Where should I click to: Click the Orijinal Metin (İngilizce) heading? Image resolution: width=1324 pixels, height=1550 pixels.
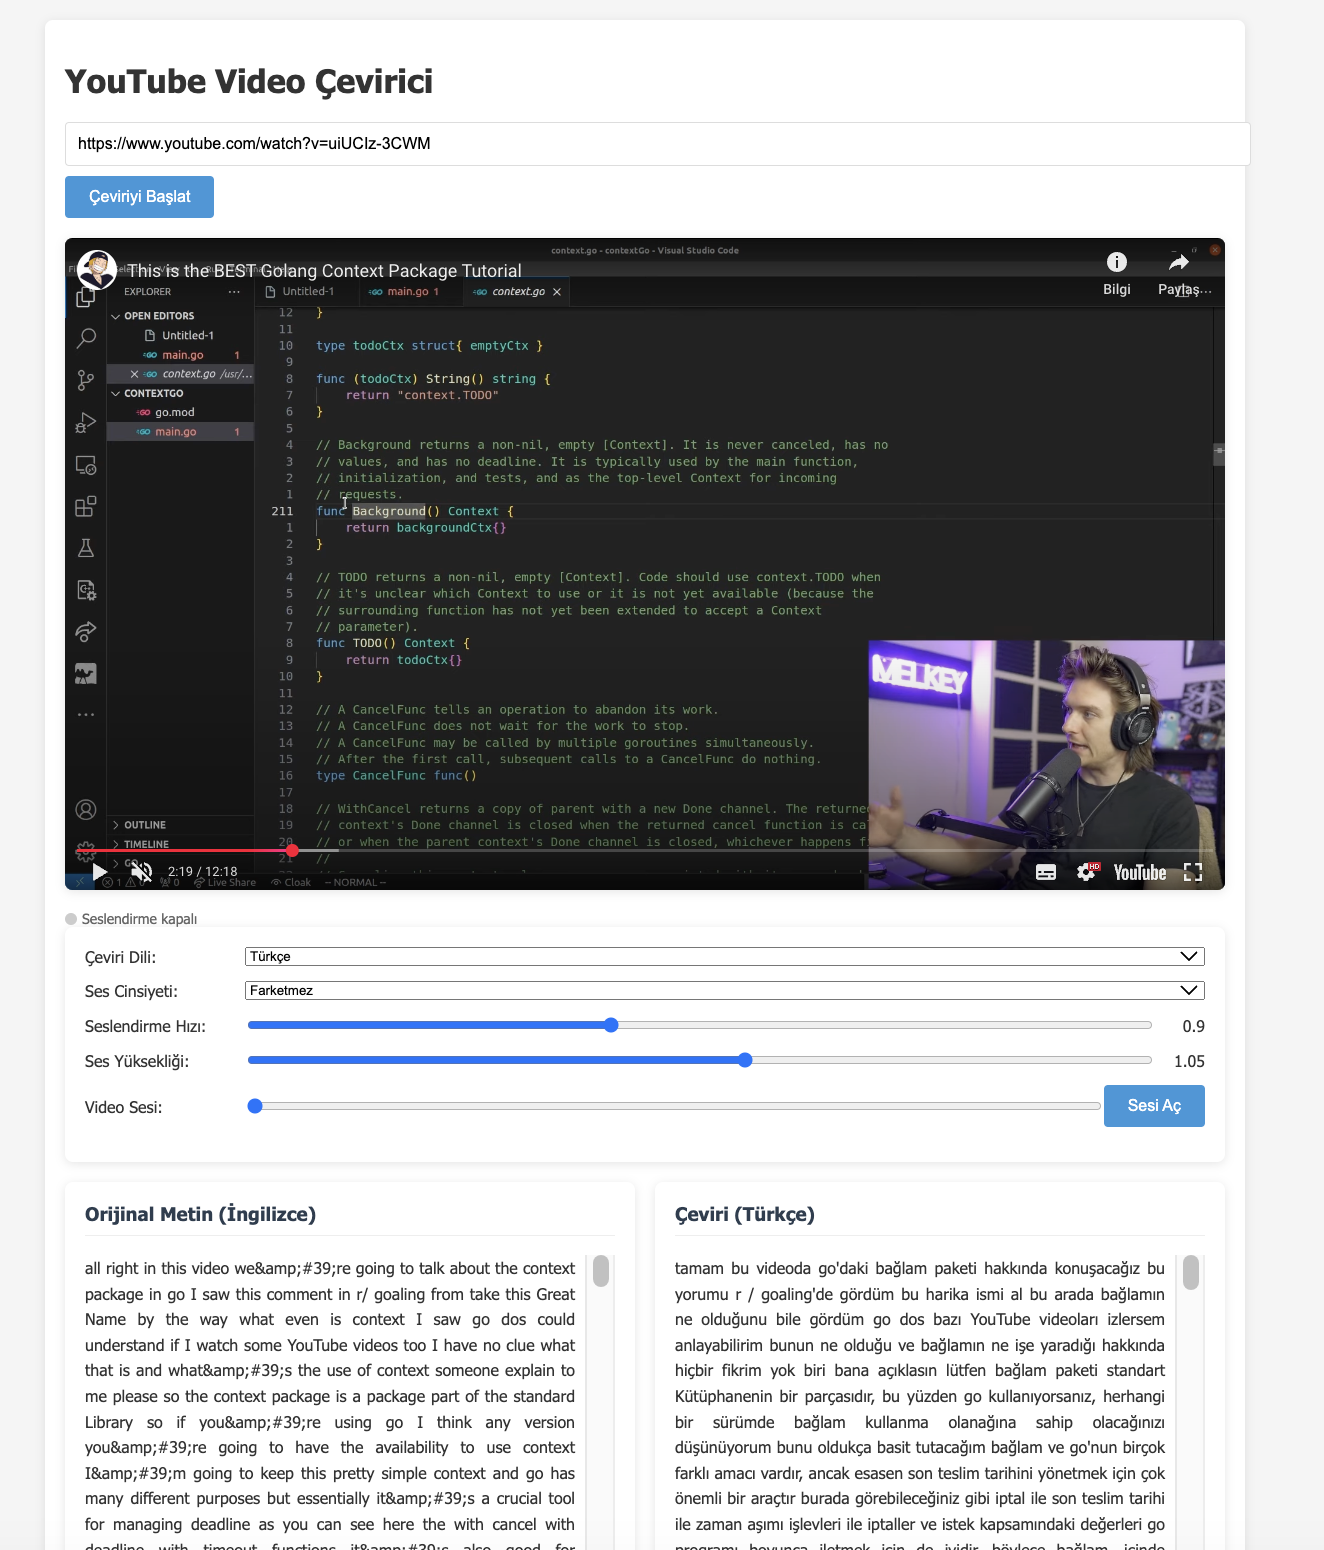pos(200,1215)
